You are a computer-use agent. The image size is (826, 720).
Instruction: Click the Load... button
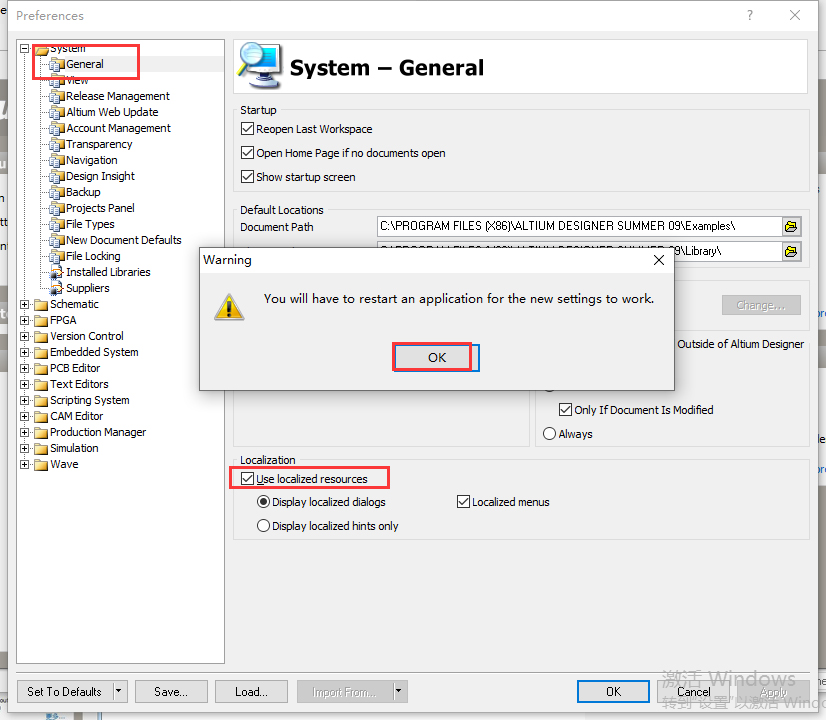click(x=251, y=692)
